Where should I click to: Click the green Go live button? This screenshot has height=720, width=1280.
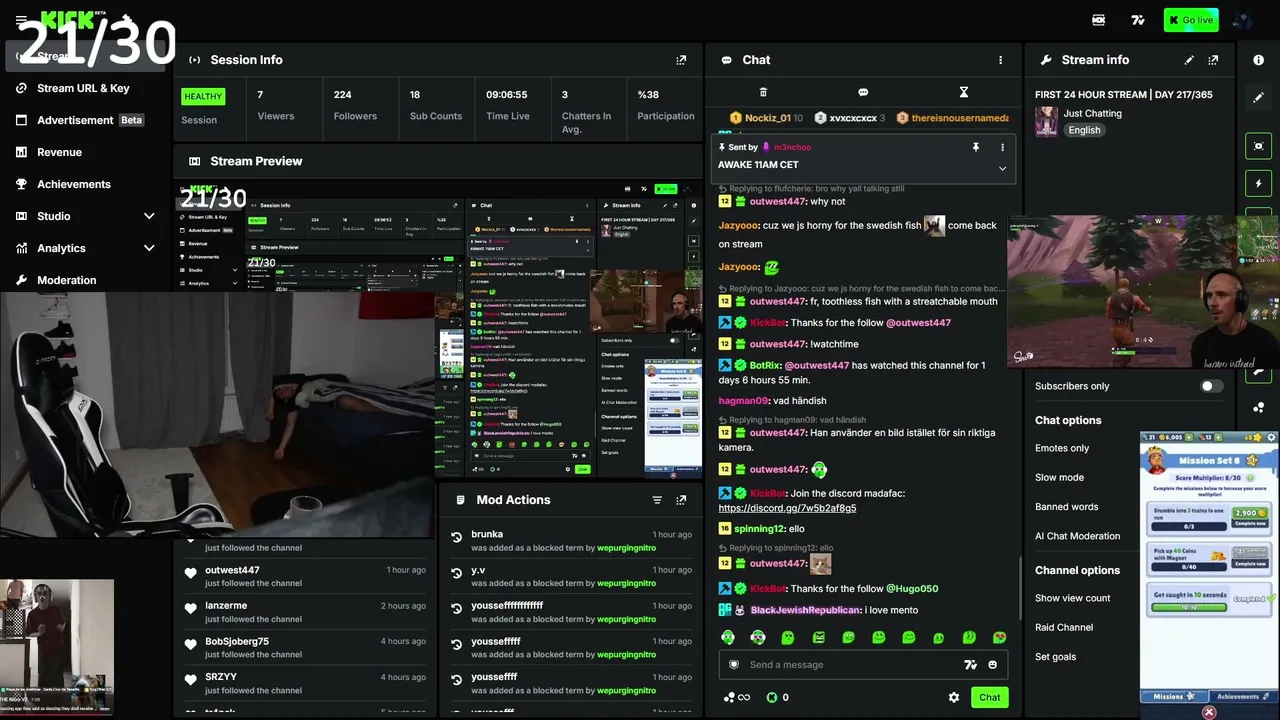click(x=1191, y=20)
